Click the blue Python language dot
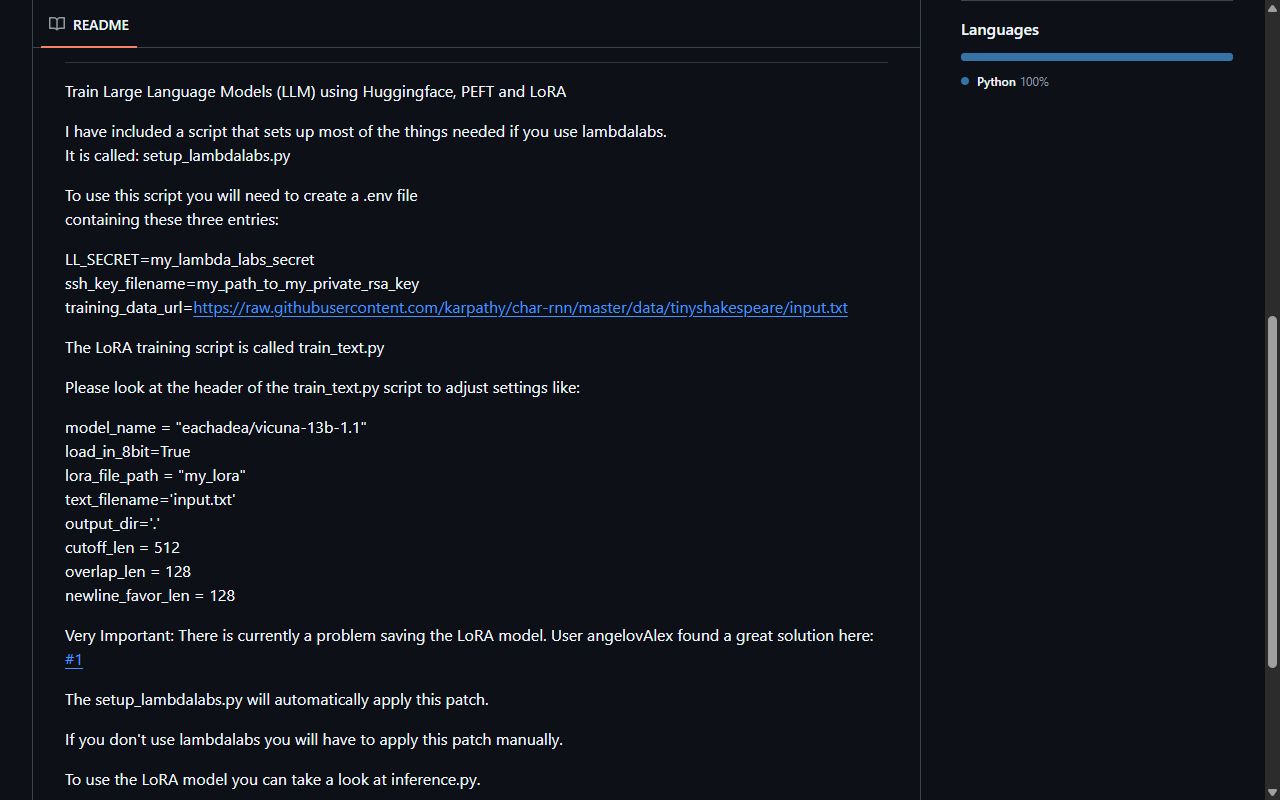This screenshot has width=1280, height=800. point(965,81)
